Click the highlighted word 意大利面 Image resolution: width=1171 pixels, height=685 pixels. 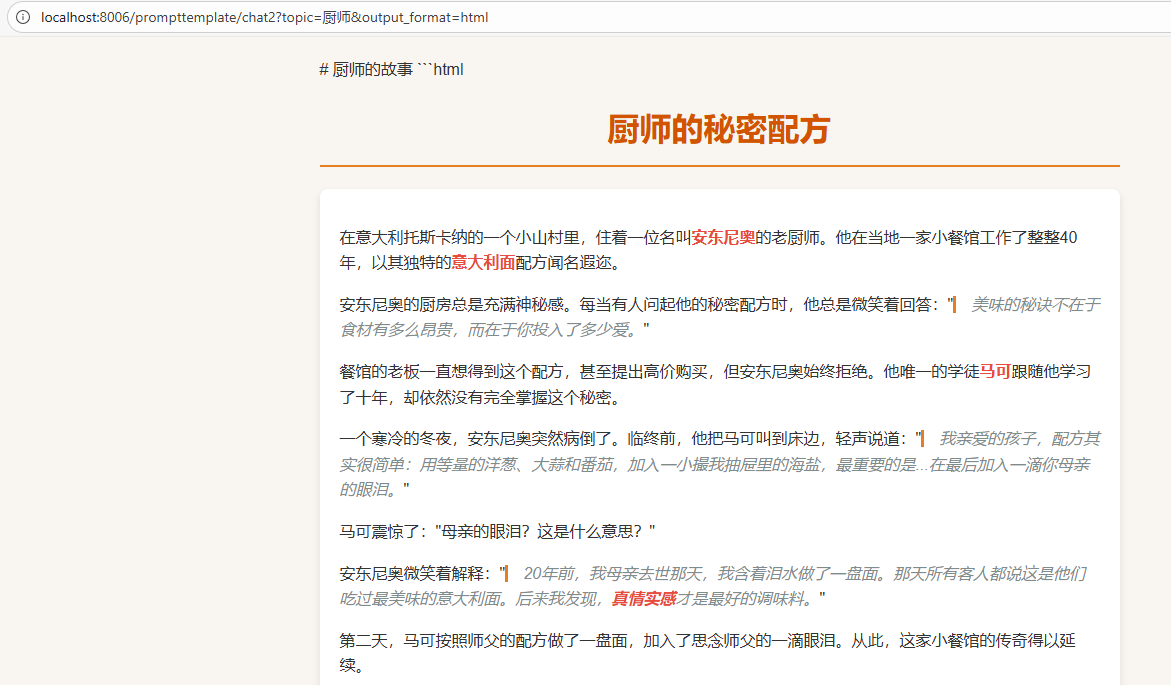(x=483, y=262)
